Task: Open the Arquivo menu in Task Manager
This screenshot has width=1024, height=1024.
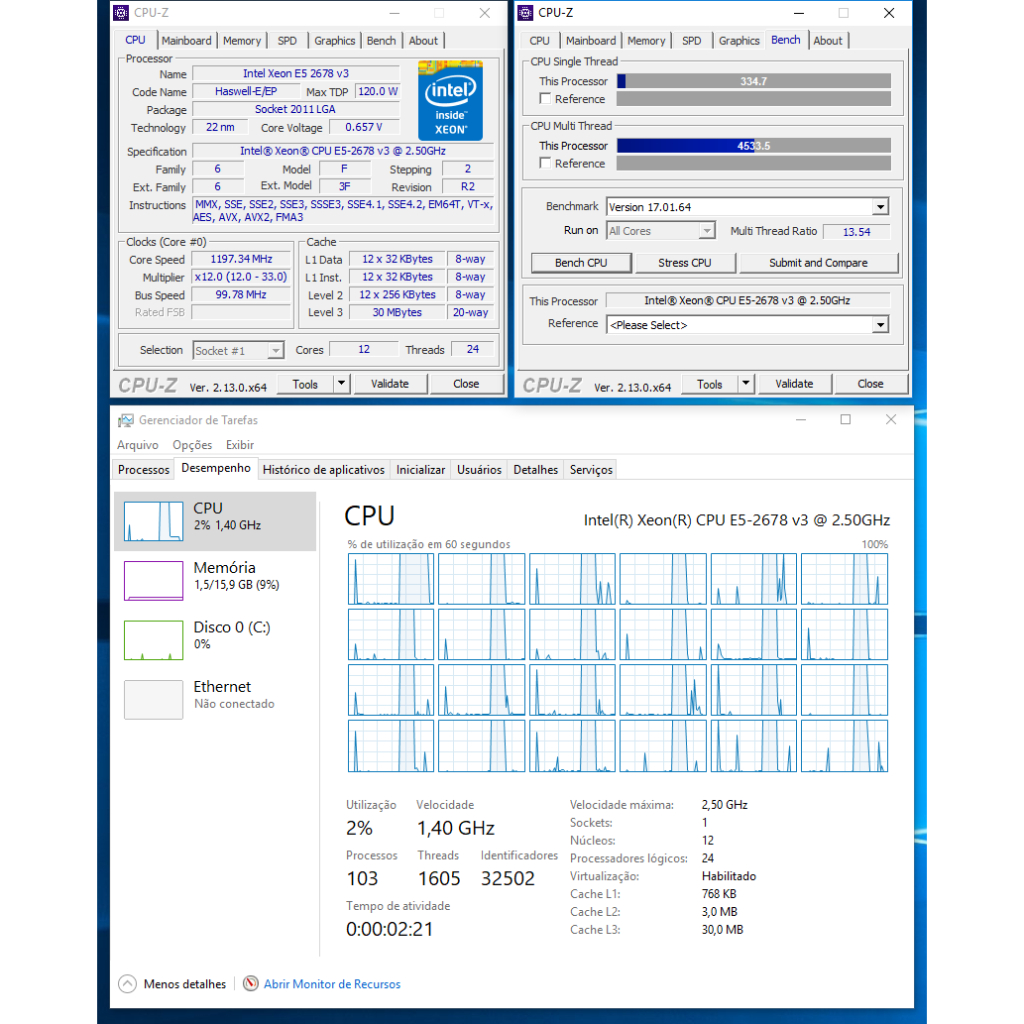Action: pos(138,445)
